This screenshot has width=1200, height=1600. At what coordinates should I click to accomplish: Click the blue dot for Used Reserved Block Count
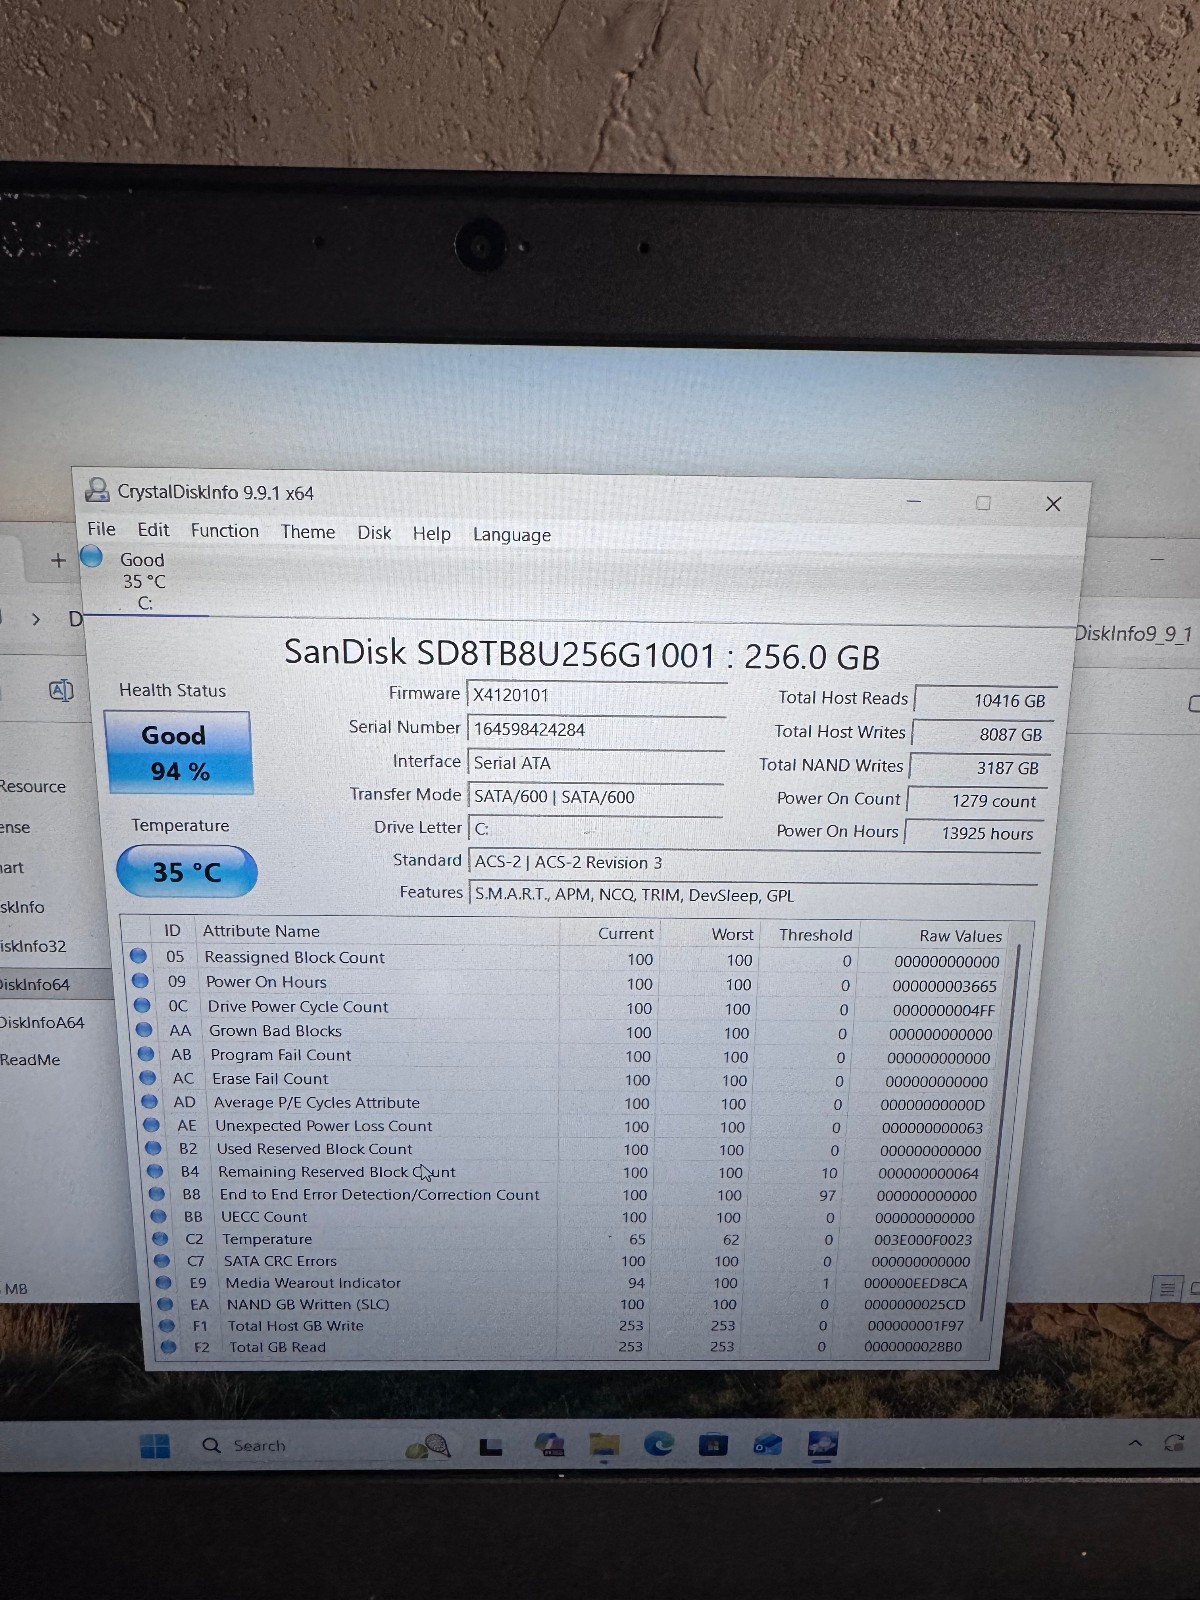click(153, 1148)
